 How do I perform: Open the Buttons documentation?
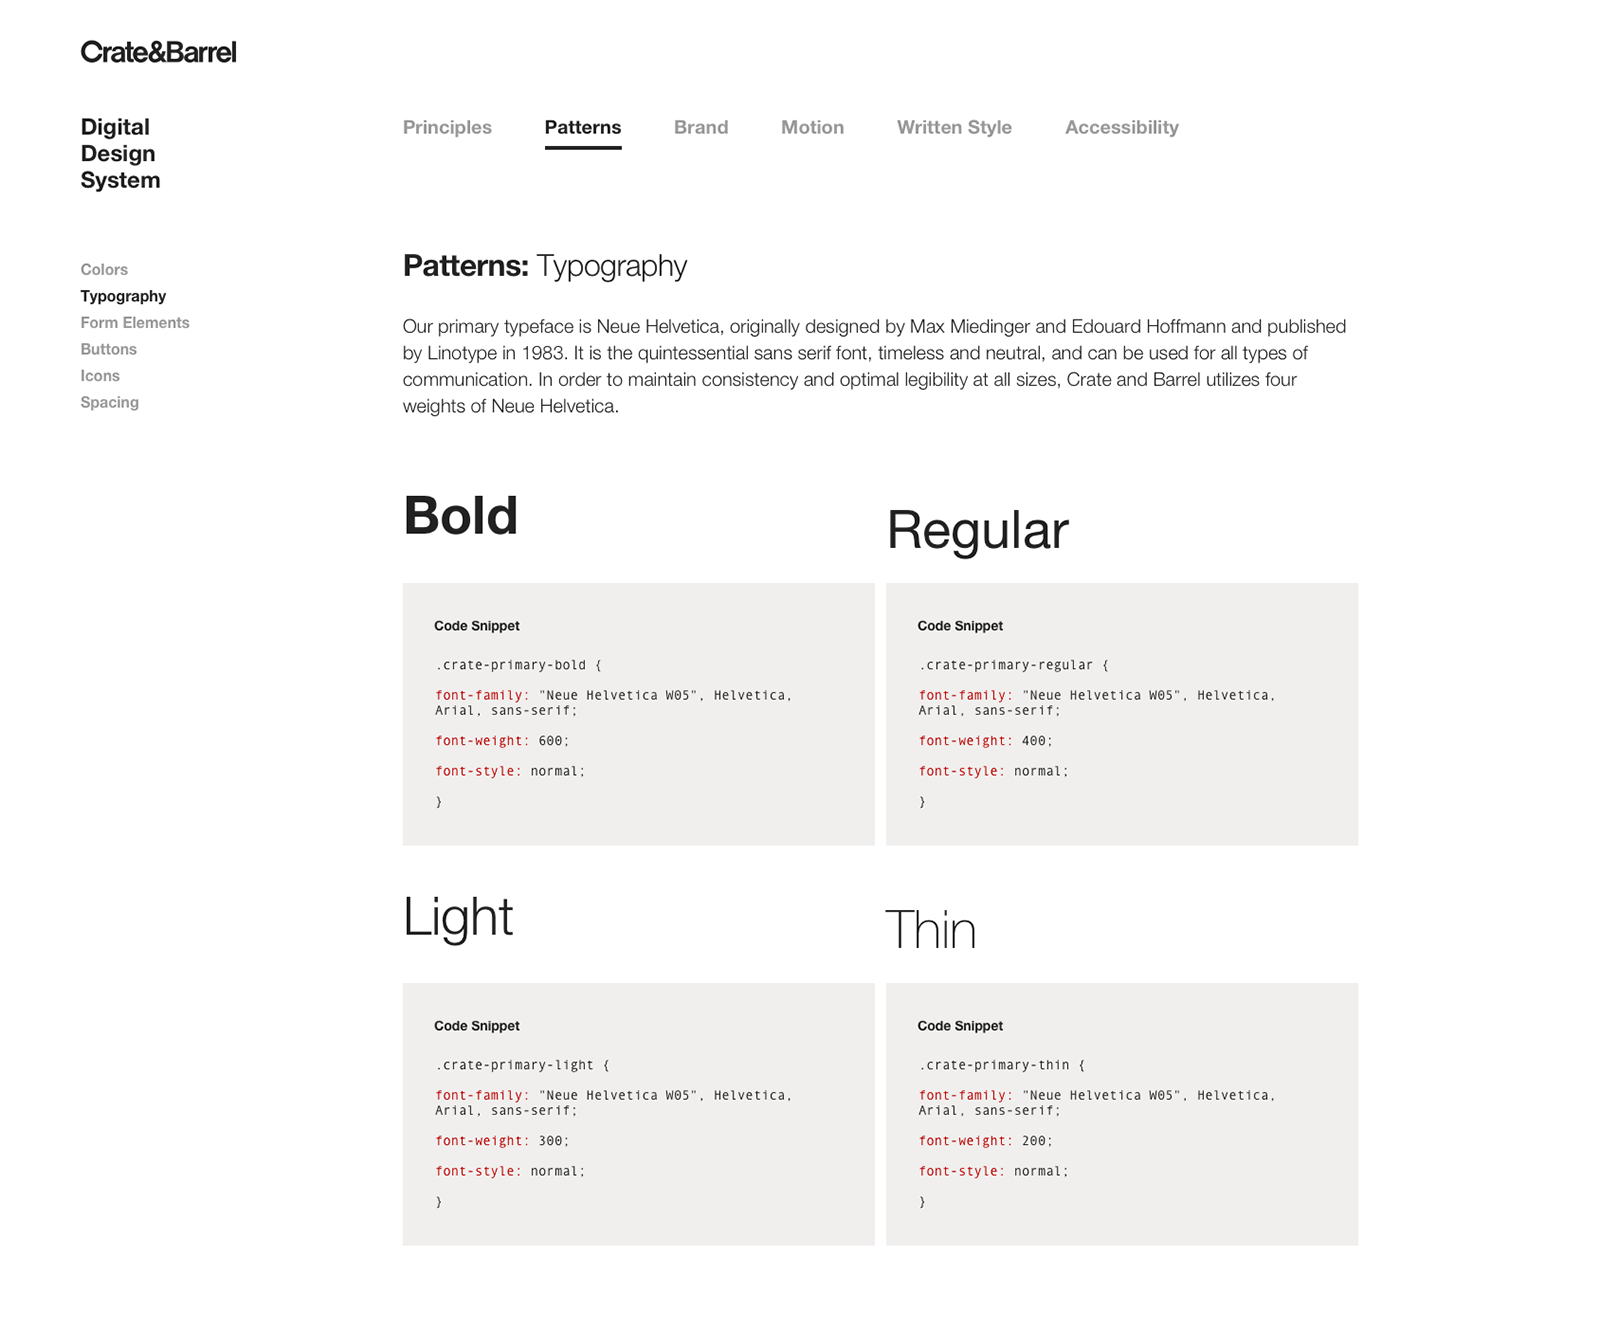pos(109,349)
